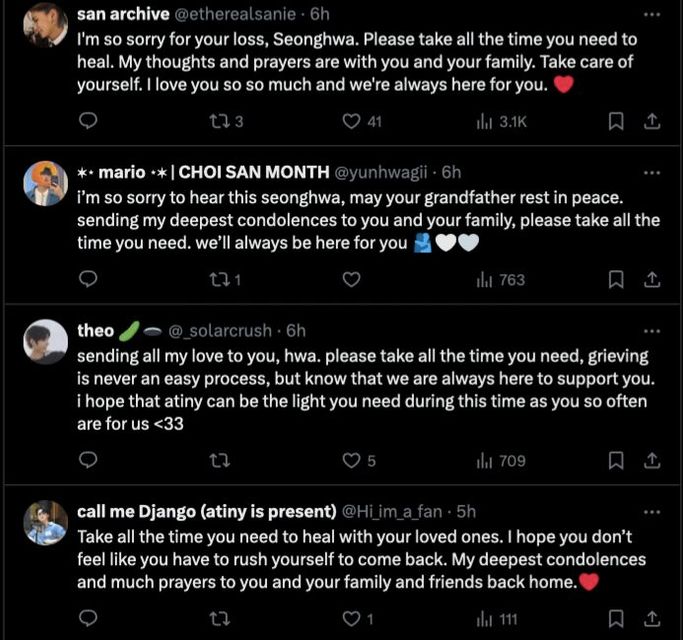
Task: Bookmark theo's tweet
Action: tap(617, 461)
